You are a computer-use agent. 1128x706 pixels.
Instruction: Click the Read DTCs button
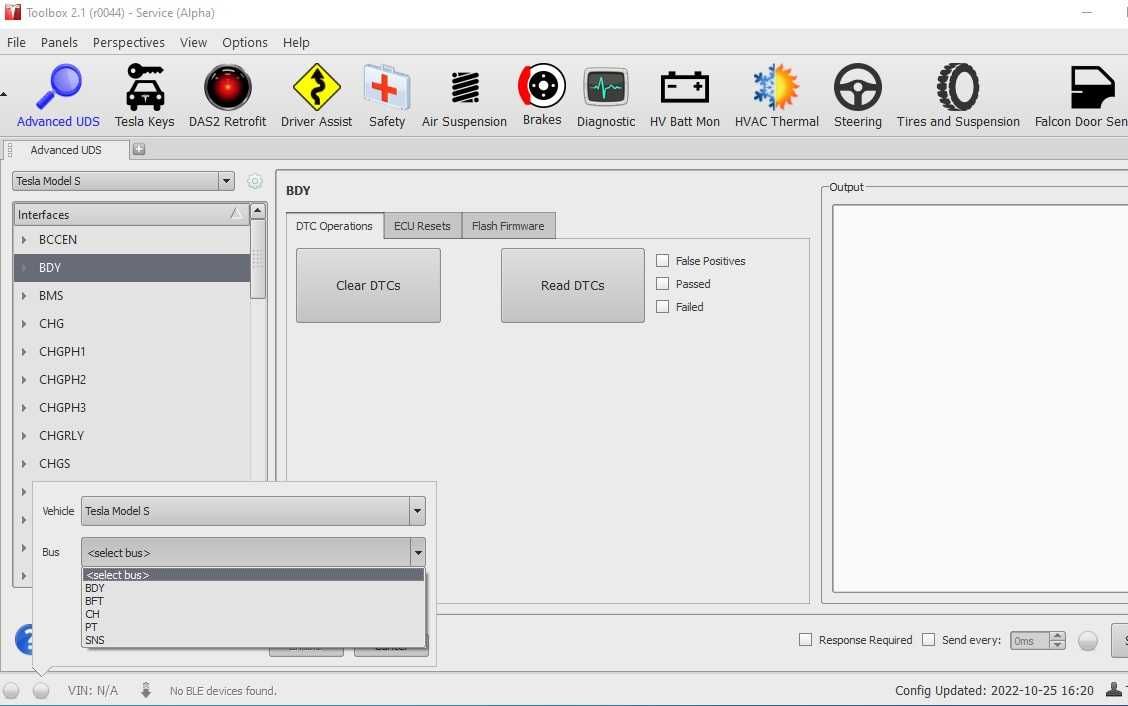coord(573,286)
